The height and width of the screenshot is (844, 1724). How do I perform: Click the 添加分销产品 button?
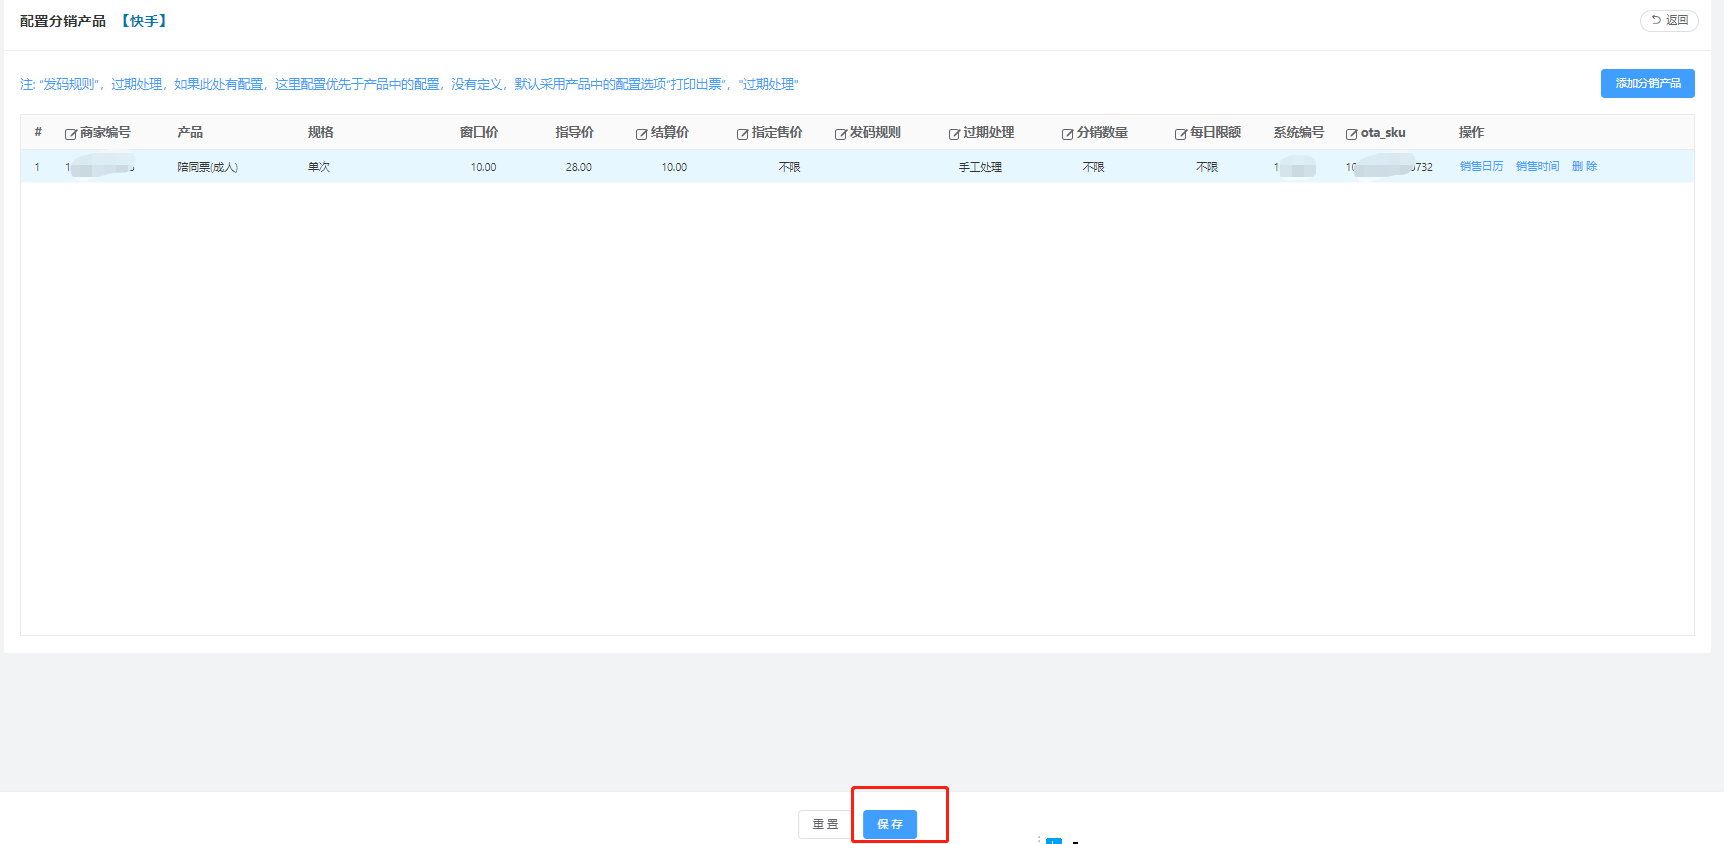(1647, 83)
